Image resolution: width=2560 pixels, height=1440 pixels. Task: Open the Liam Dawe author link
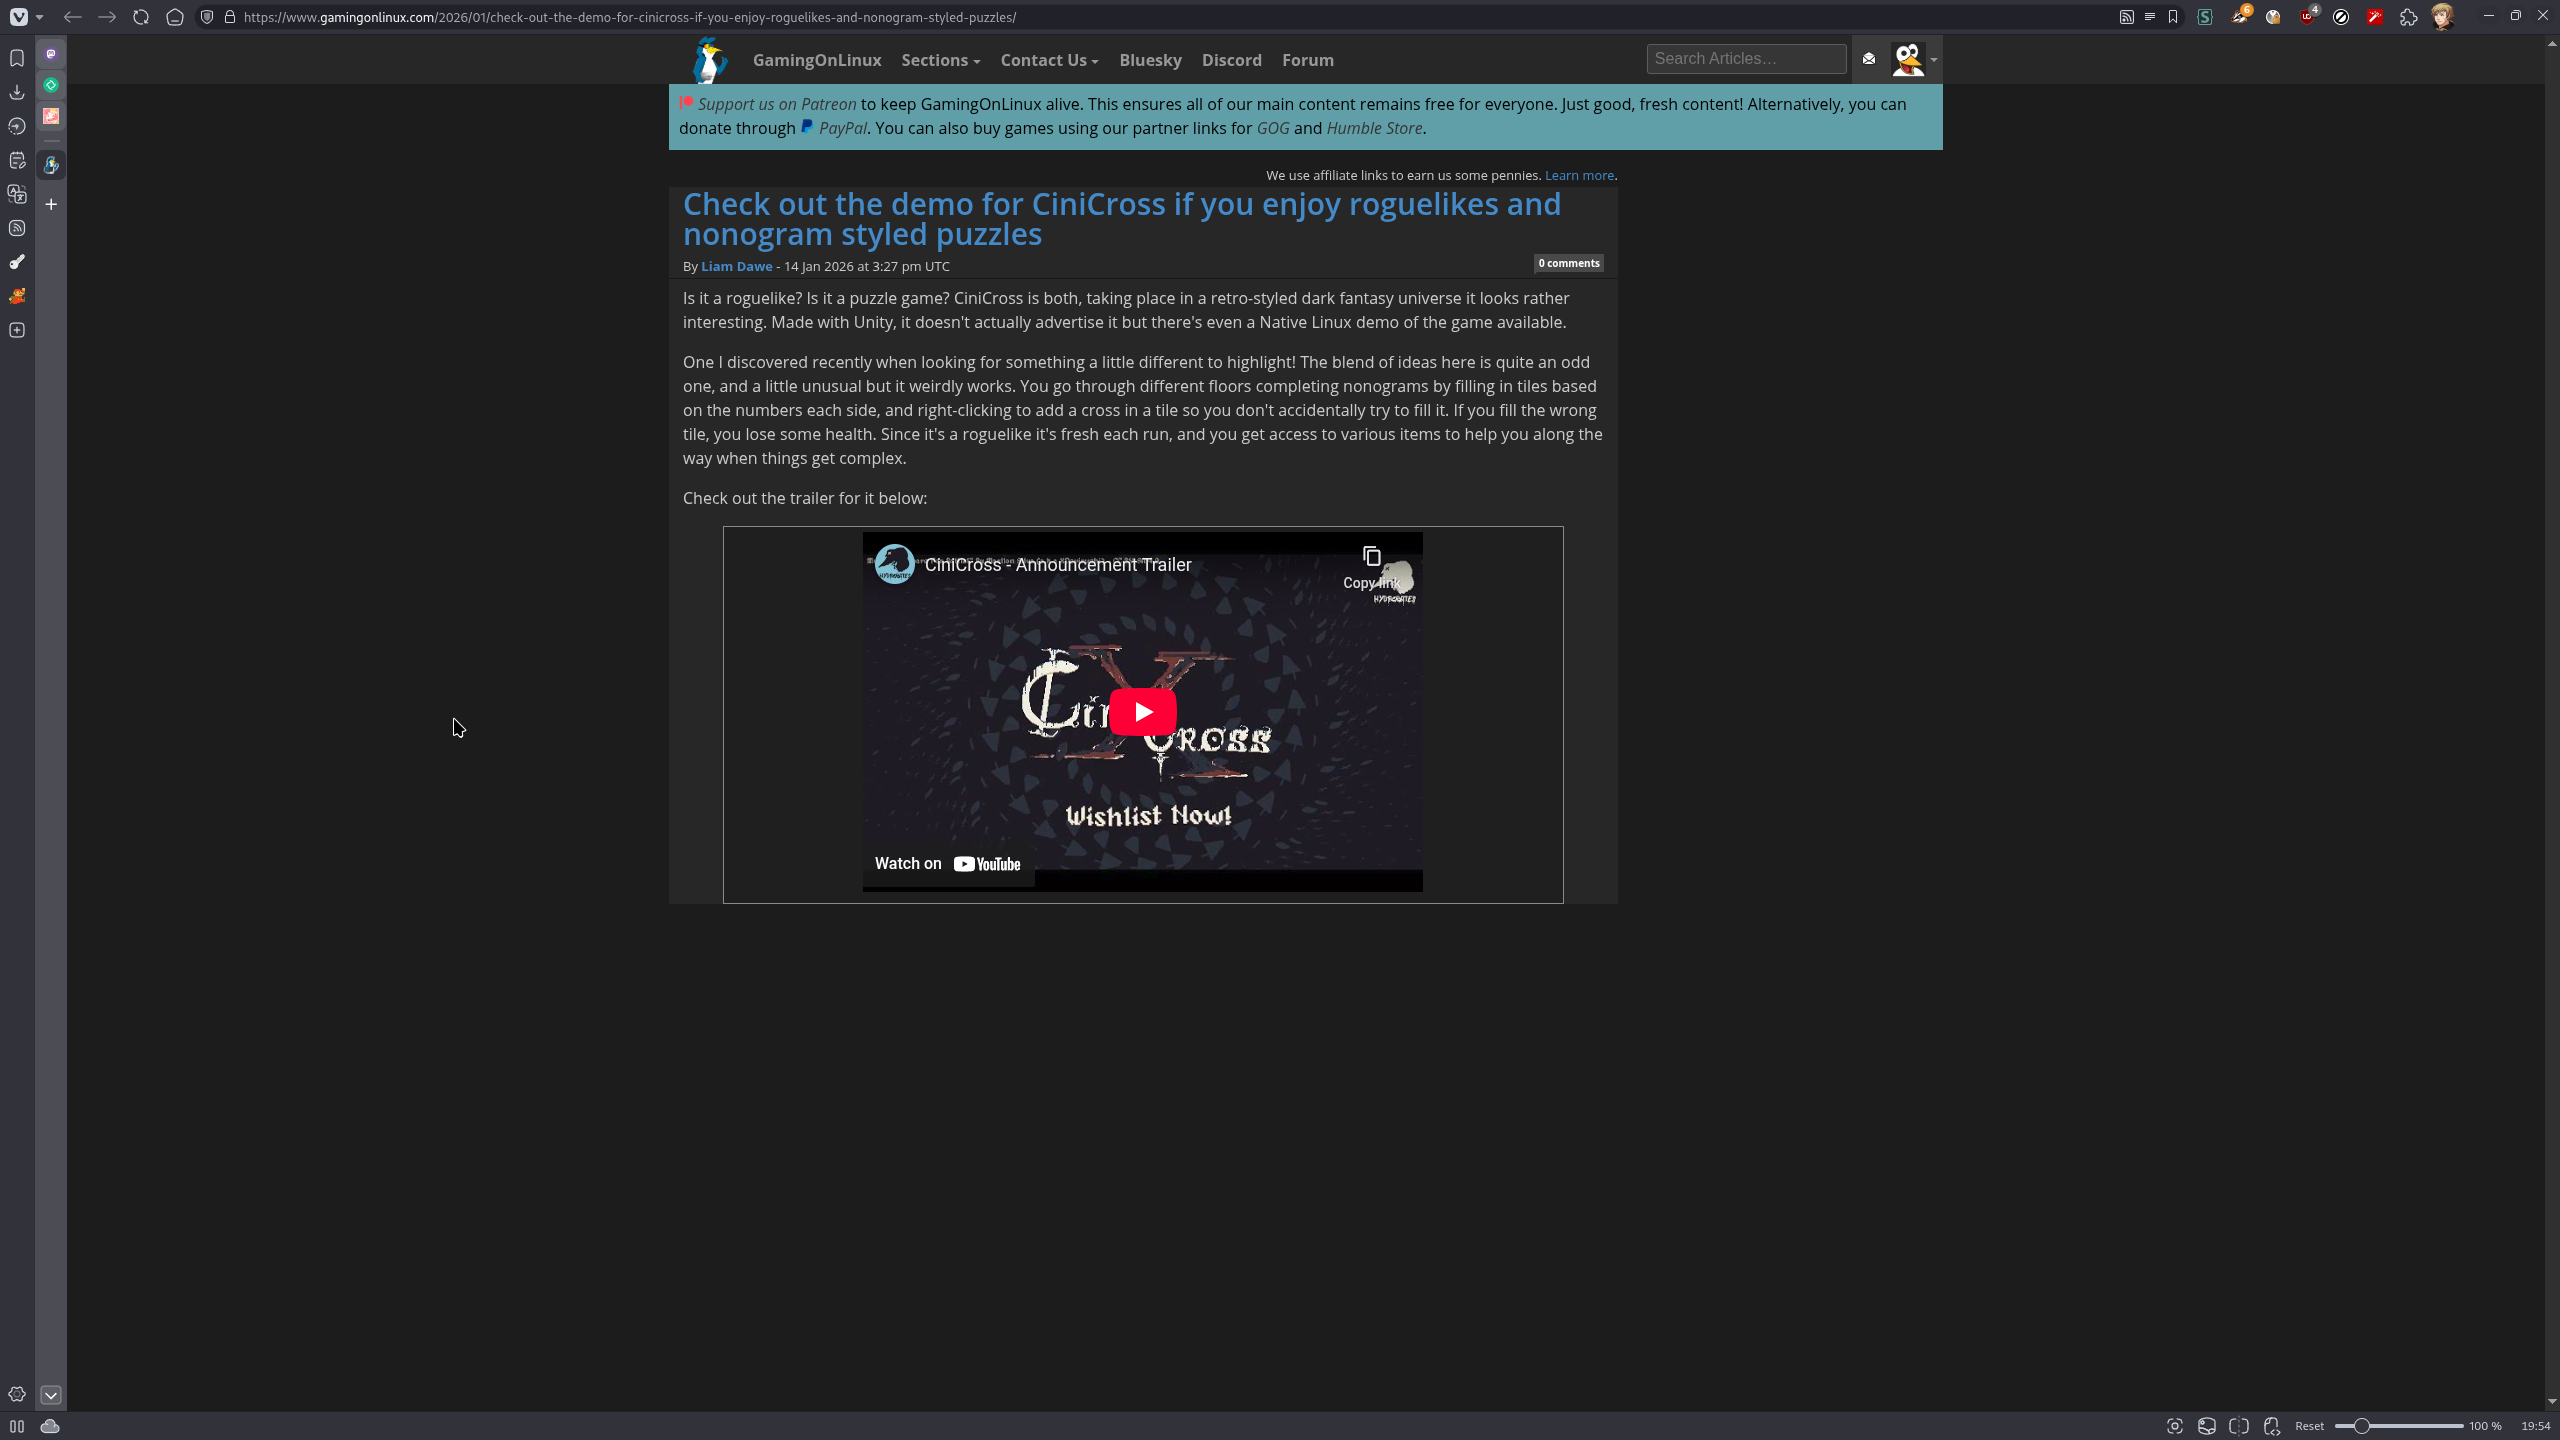(736, 266)
